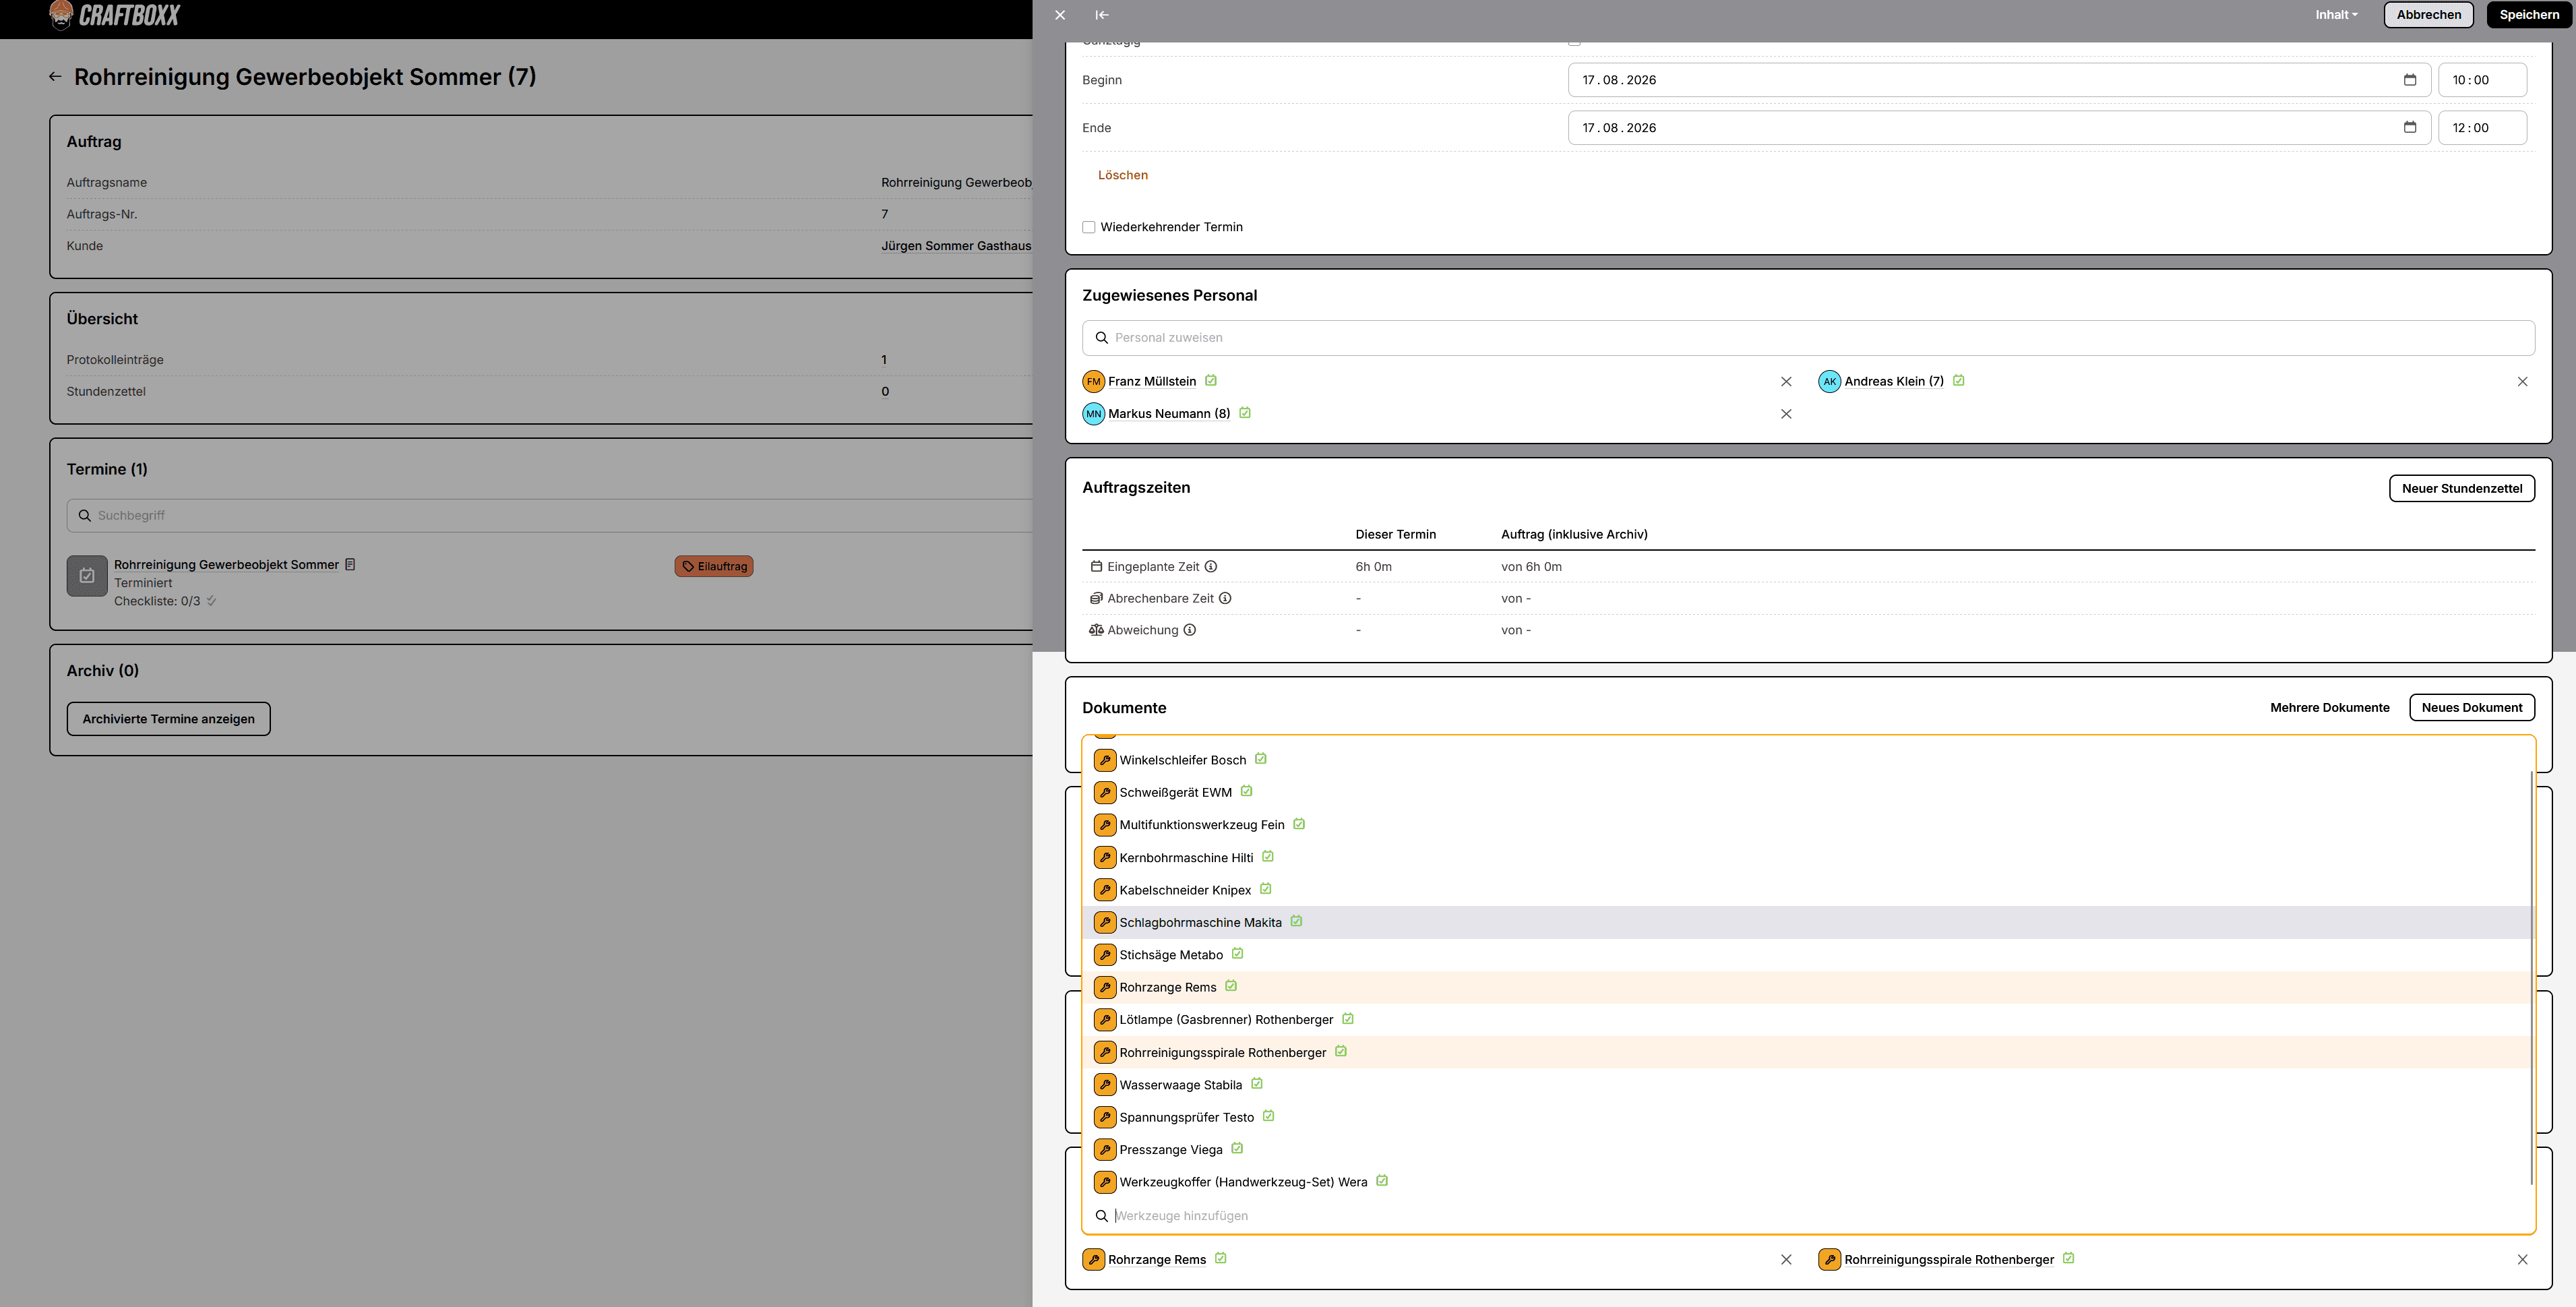Viewport: 2576px width, 1307px height.
Task: Click Archivierte Termine anzeigen button
Action: (x=168, y=719)
